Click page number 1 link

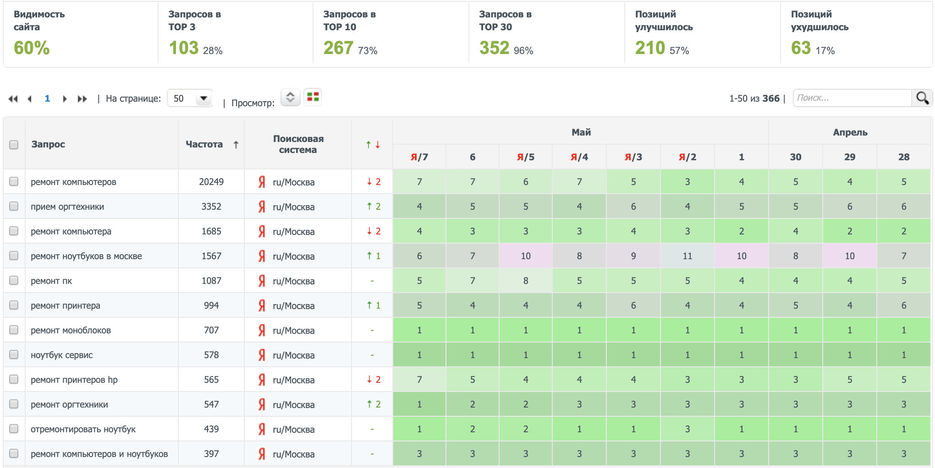(x=47, y=99)
